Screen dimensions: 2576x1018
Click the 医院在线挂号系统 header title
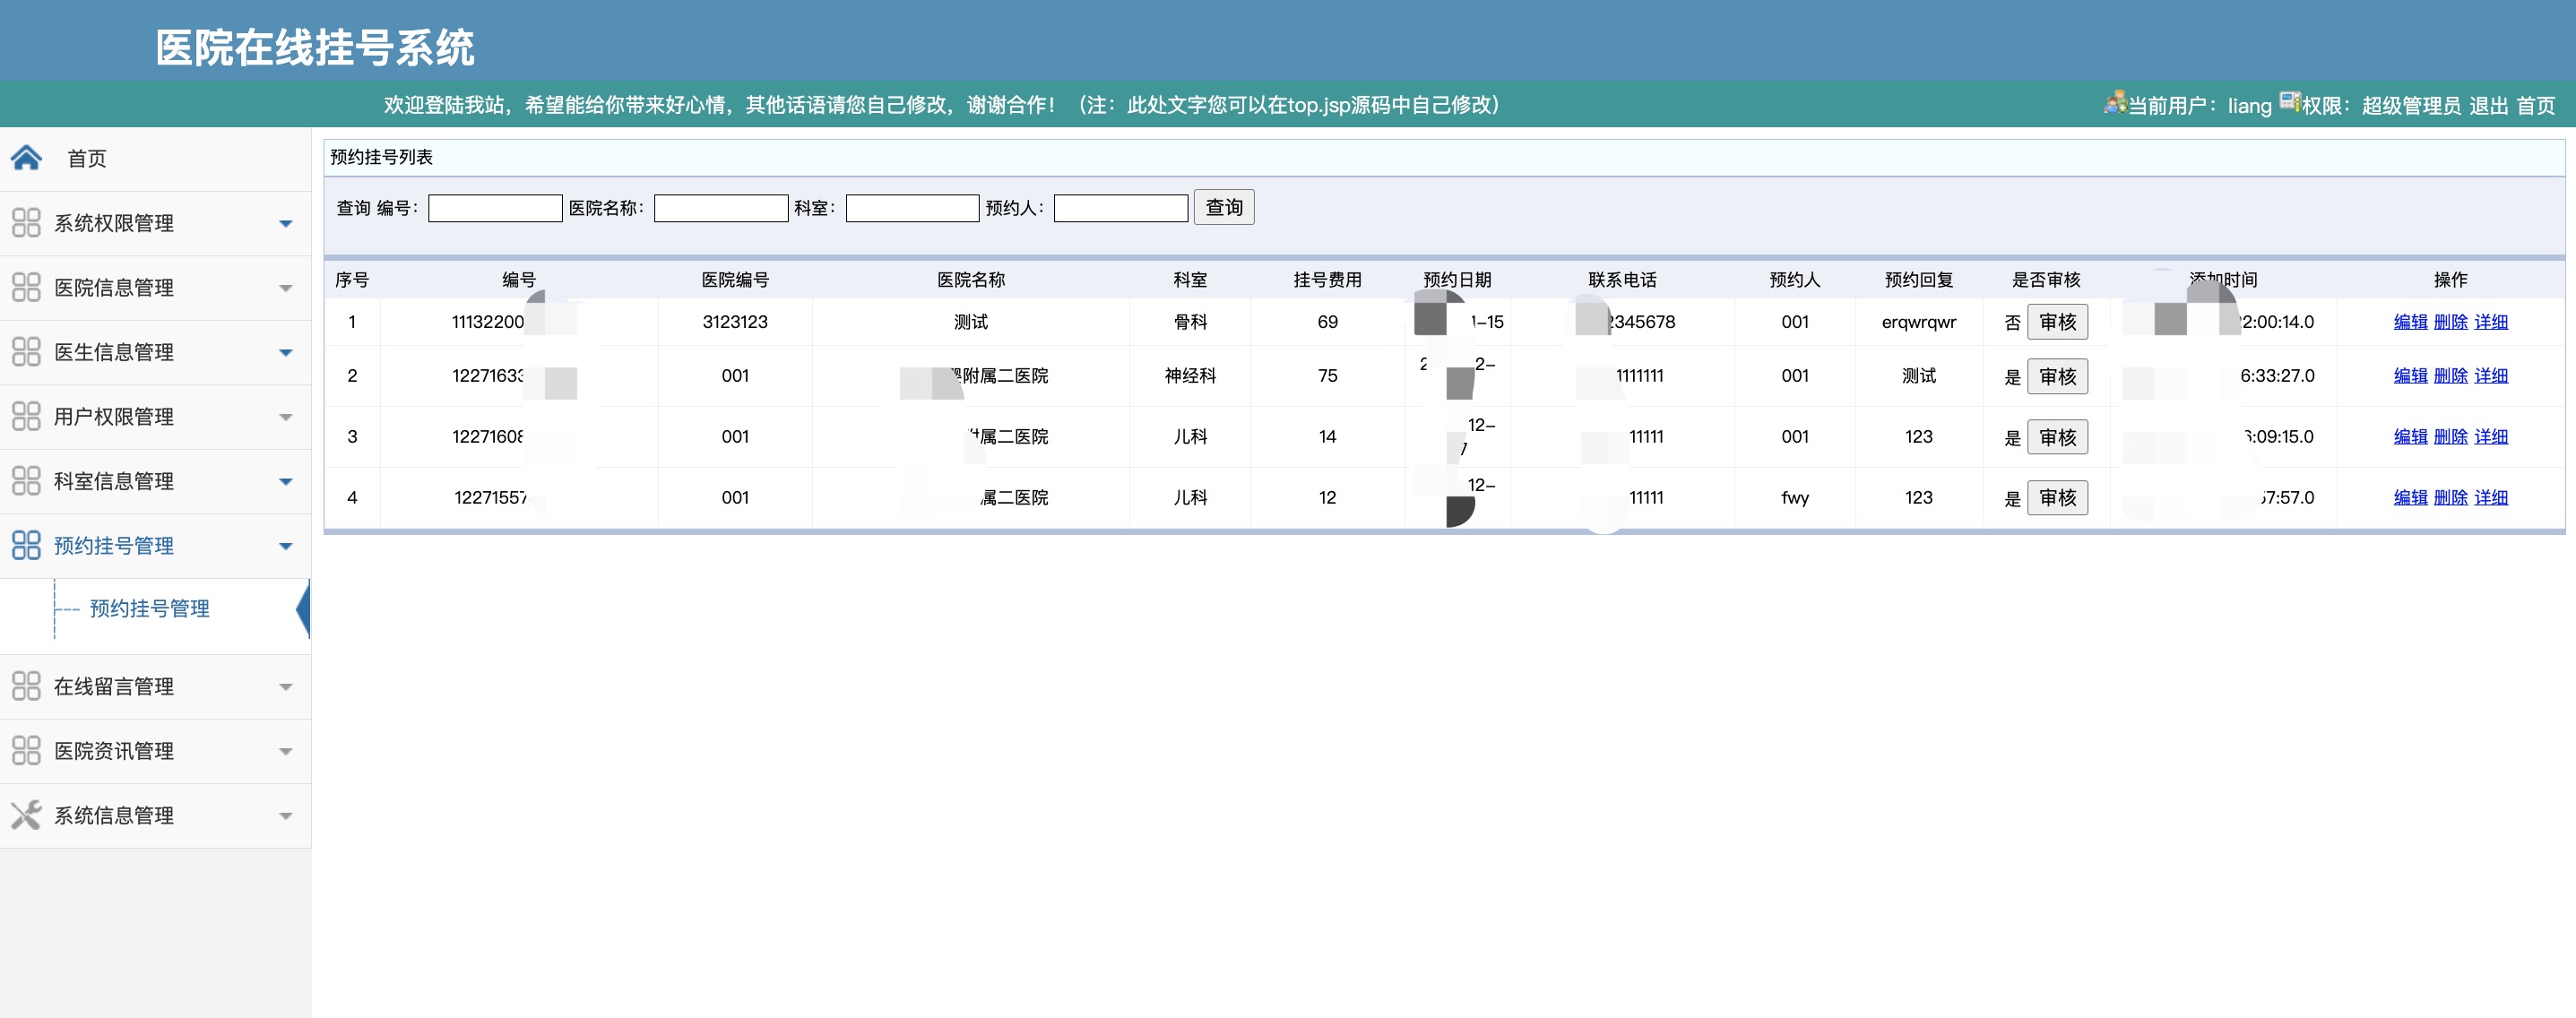pyautogui.click(x=315, y=48)
